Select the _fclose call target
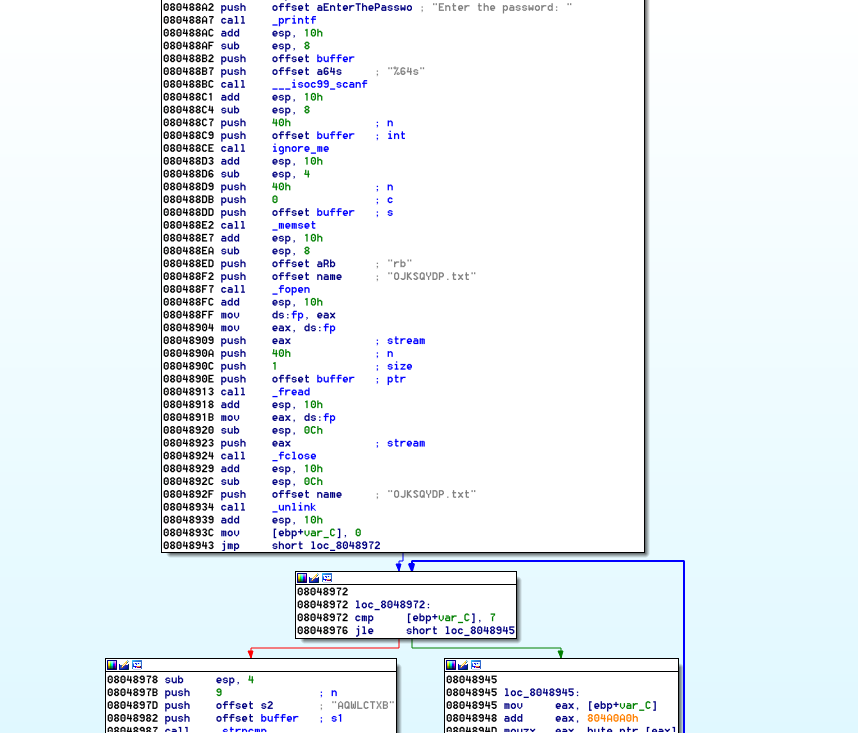 tap(294, 456)
